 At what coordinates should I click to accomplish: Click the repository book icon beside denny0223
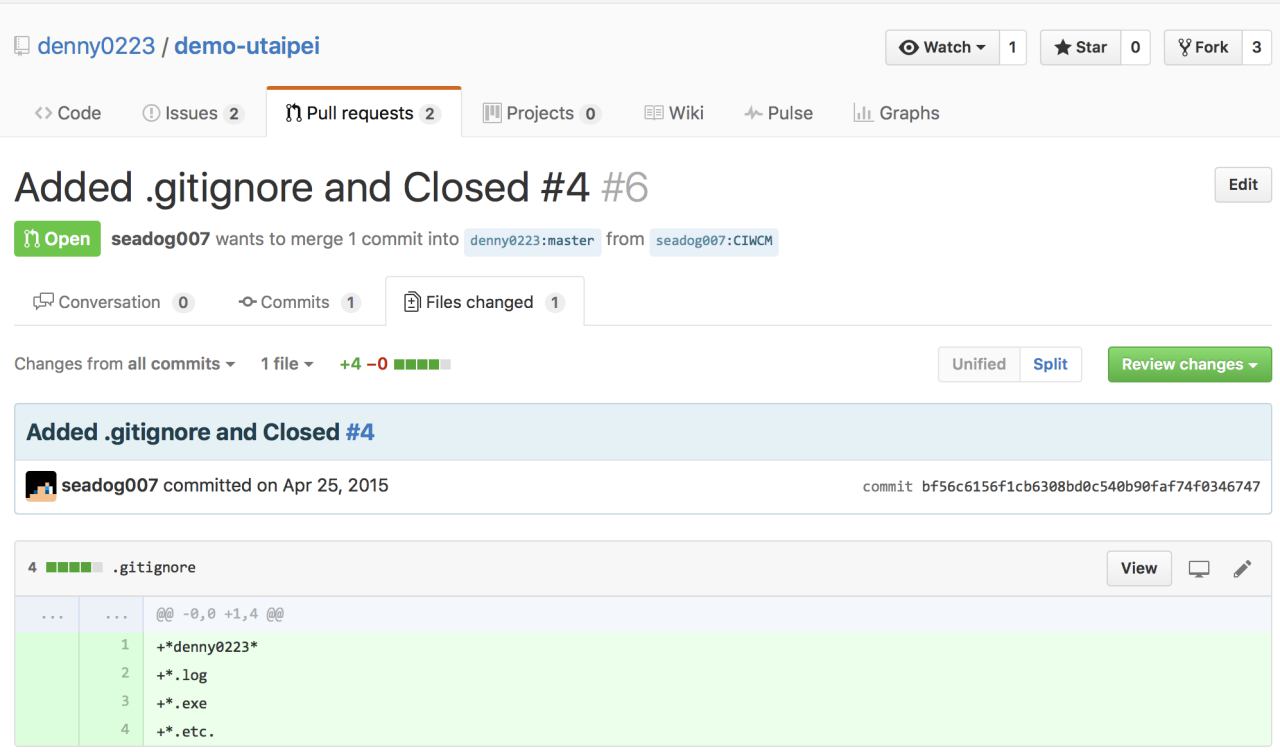point(22,46)
